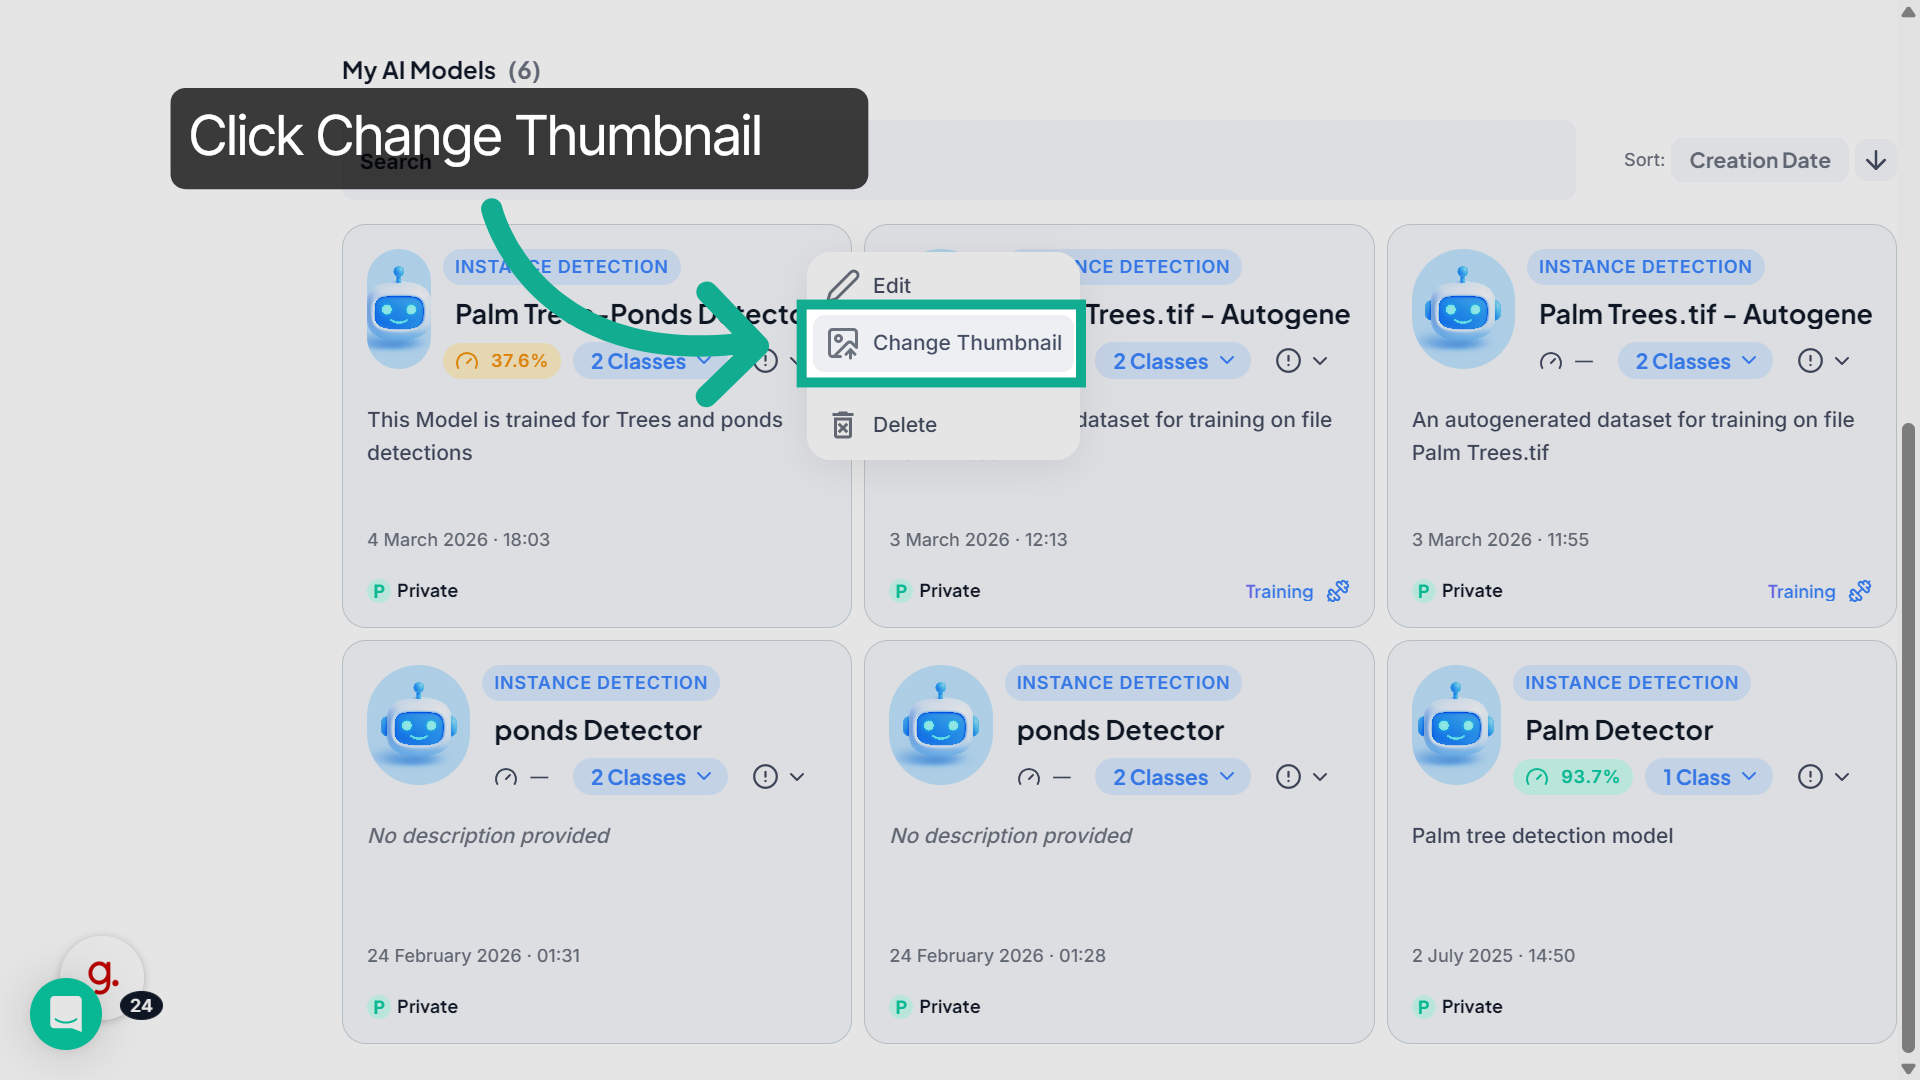The width and height of the screenshot is (1920, 1080).
Task: Click Private icon on the 11:55 card
Action: click(x=1423, y=591)
